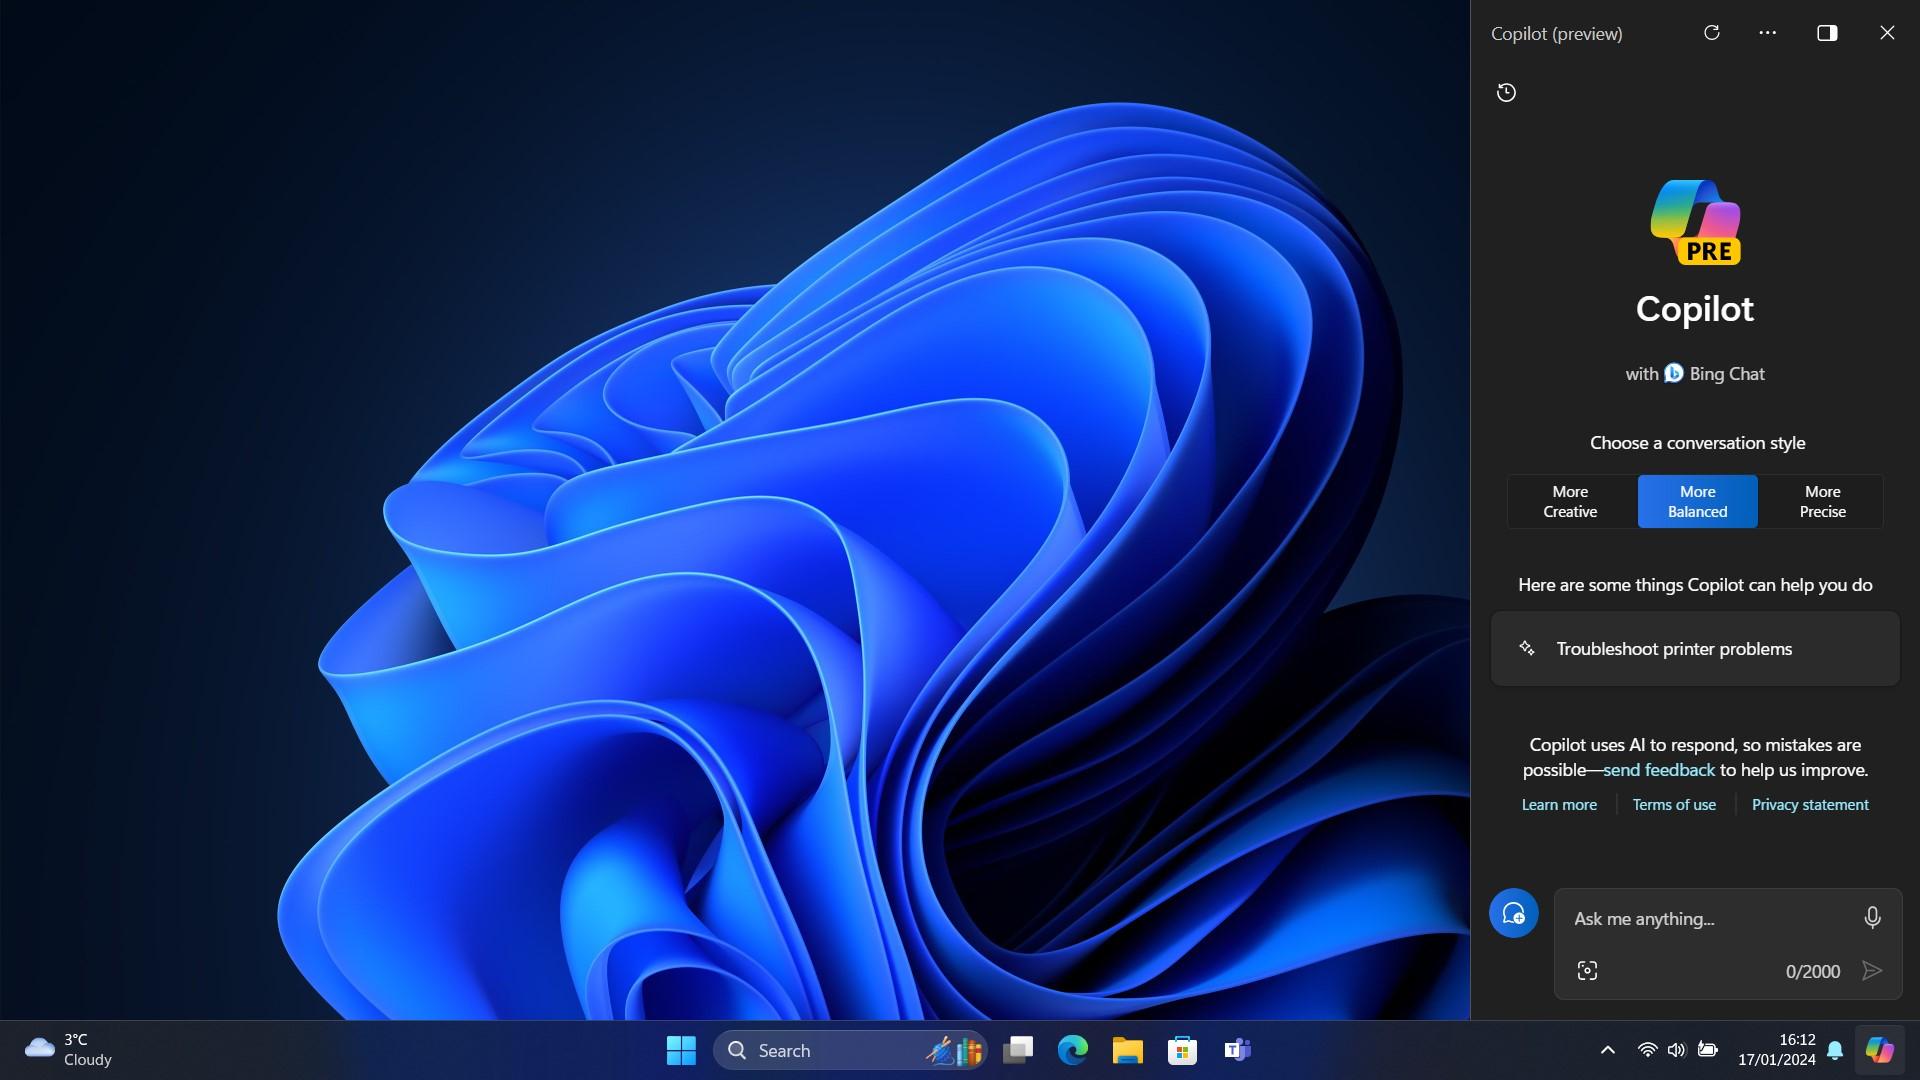
Task: Toggle the Windows taskbar notification bell
Action: 1834,1048
